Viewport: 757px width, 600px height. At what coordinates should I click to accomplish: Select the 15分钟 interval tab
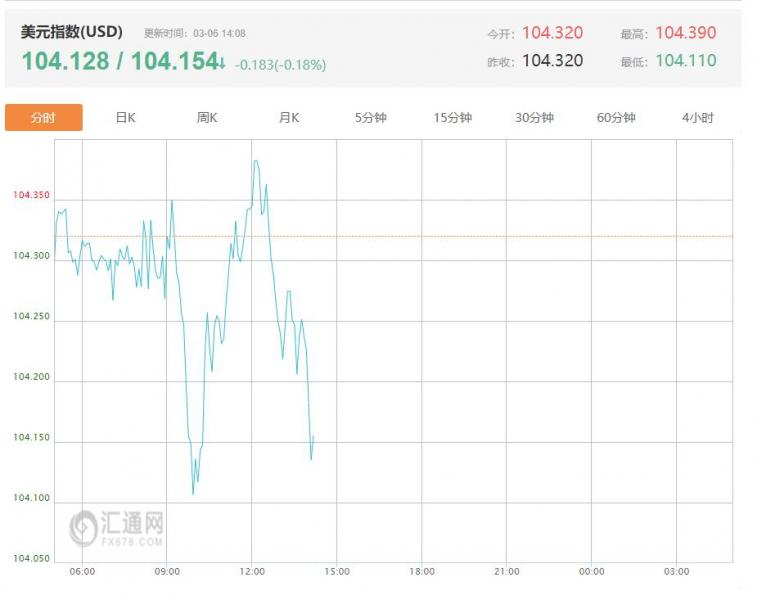[x=452, y=118]
